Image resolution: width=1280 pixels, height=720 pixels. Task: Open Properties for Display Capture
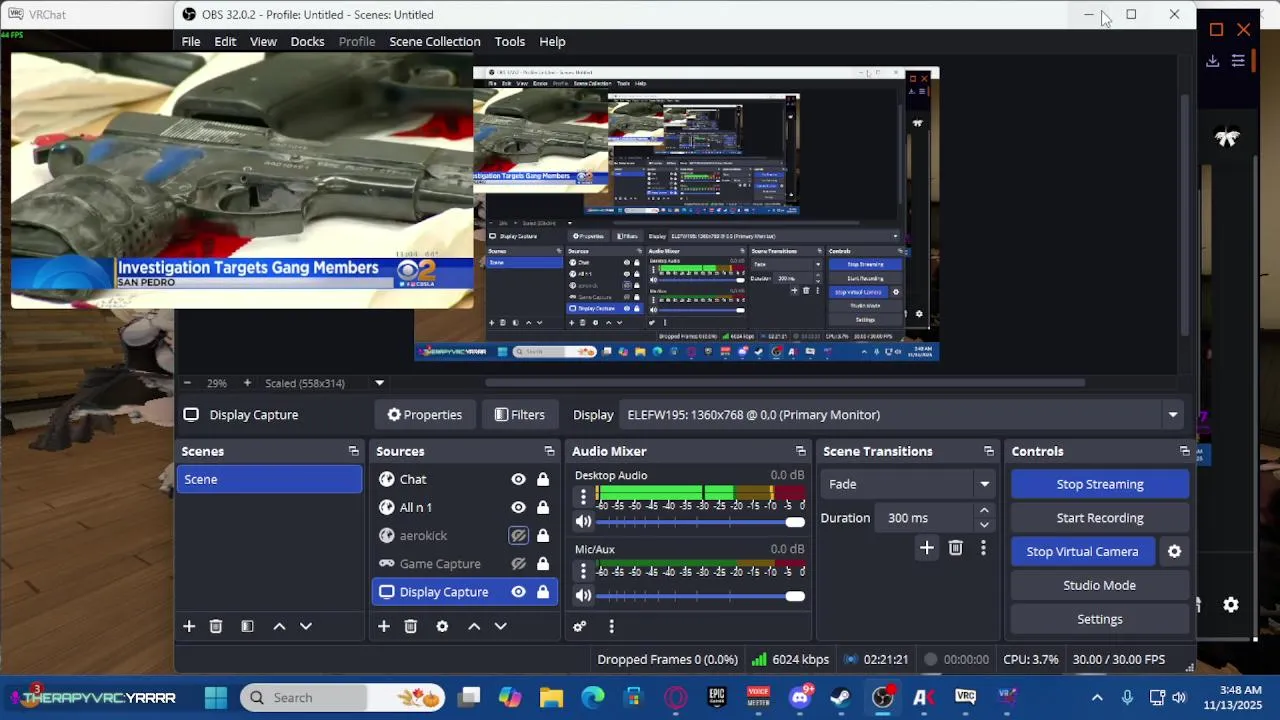pos(425,415)
